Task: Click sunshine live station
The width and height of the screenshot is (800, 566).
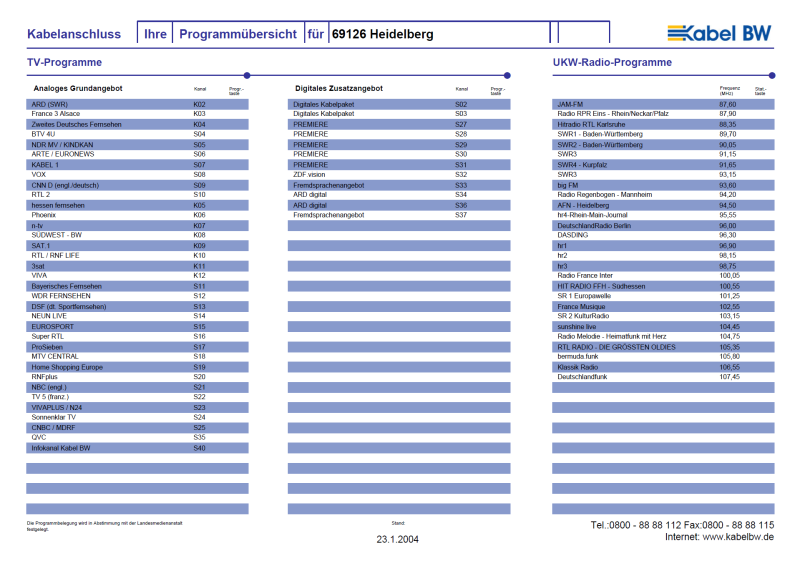Action: (x=663, y=327)
